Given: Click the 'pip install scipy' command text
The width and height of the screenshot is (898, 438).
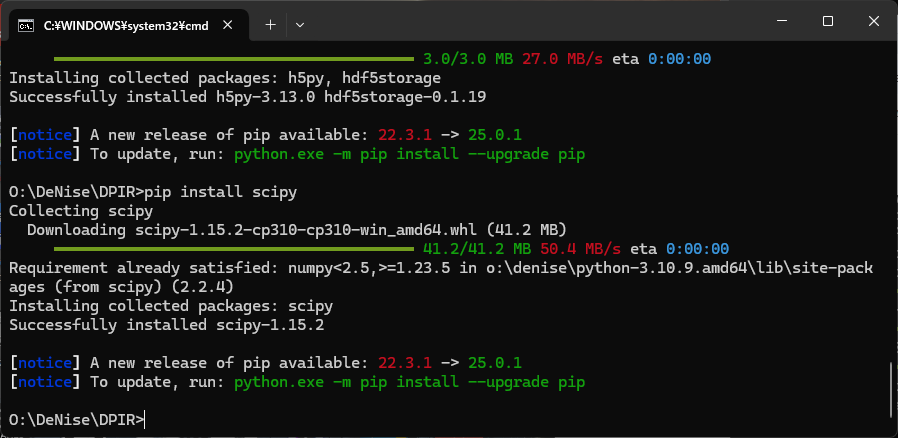Looking at the screenshot, I should (x=220, y=192).
